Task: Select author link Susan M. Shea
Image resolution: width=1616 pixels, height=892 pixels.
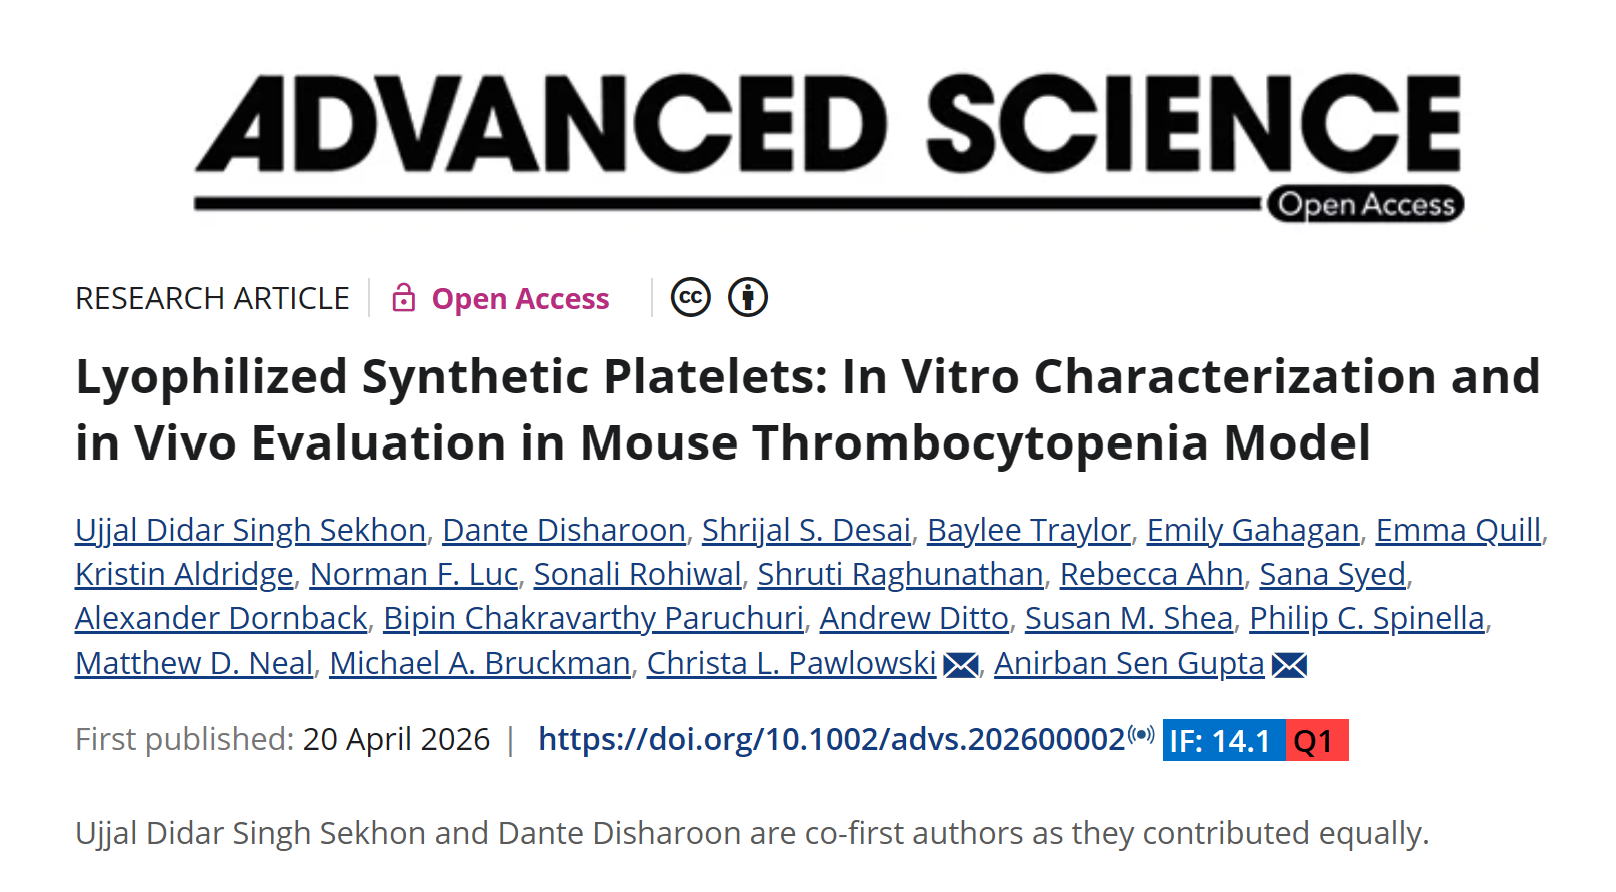Action: (x=1128, y=619)
